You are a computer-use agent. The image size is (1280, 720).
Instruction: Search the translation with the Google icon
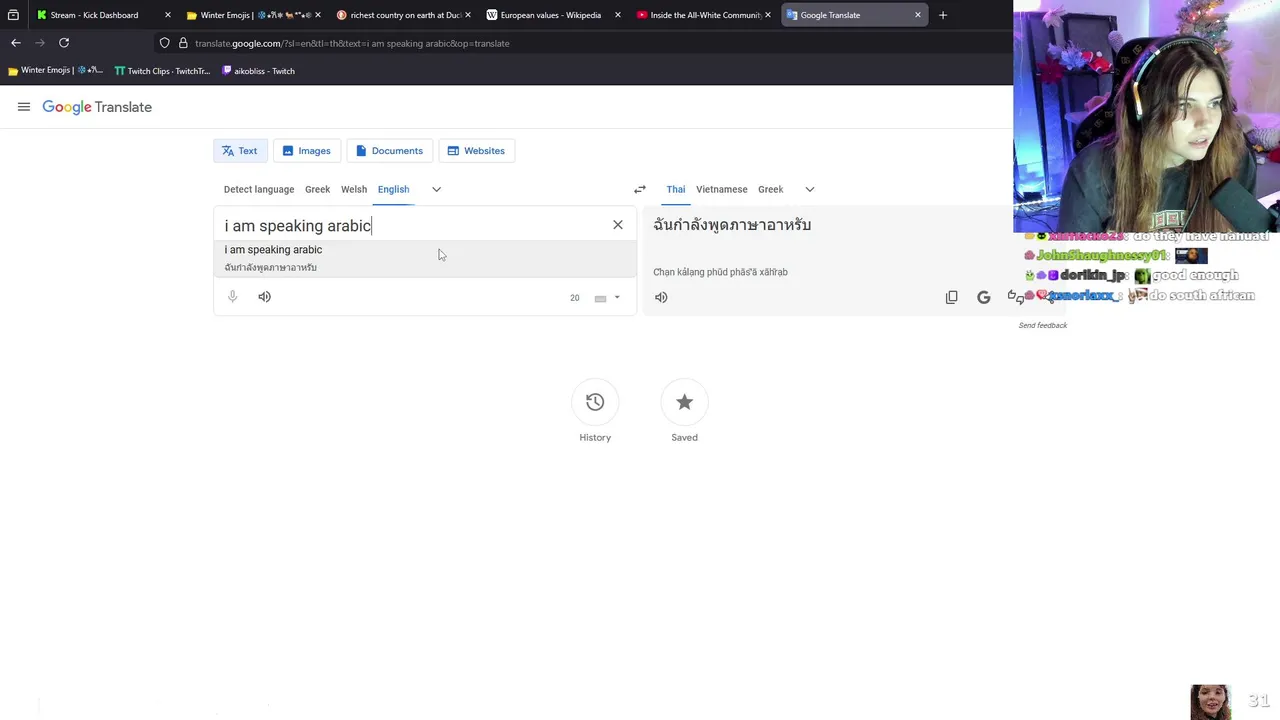pyautogui.click(x=984, y=297)
